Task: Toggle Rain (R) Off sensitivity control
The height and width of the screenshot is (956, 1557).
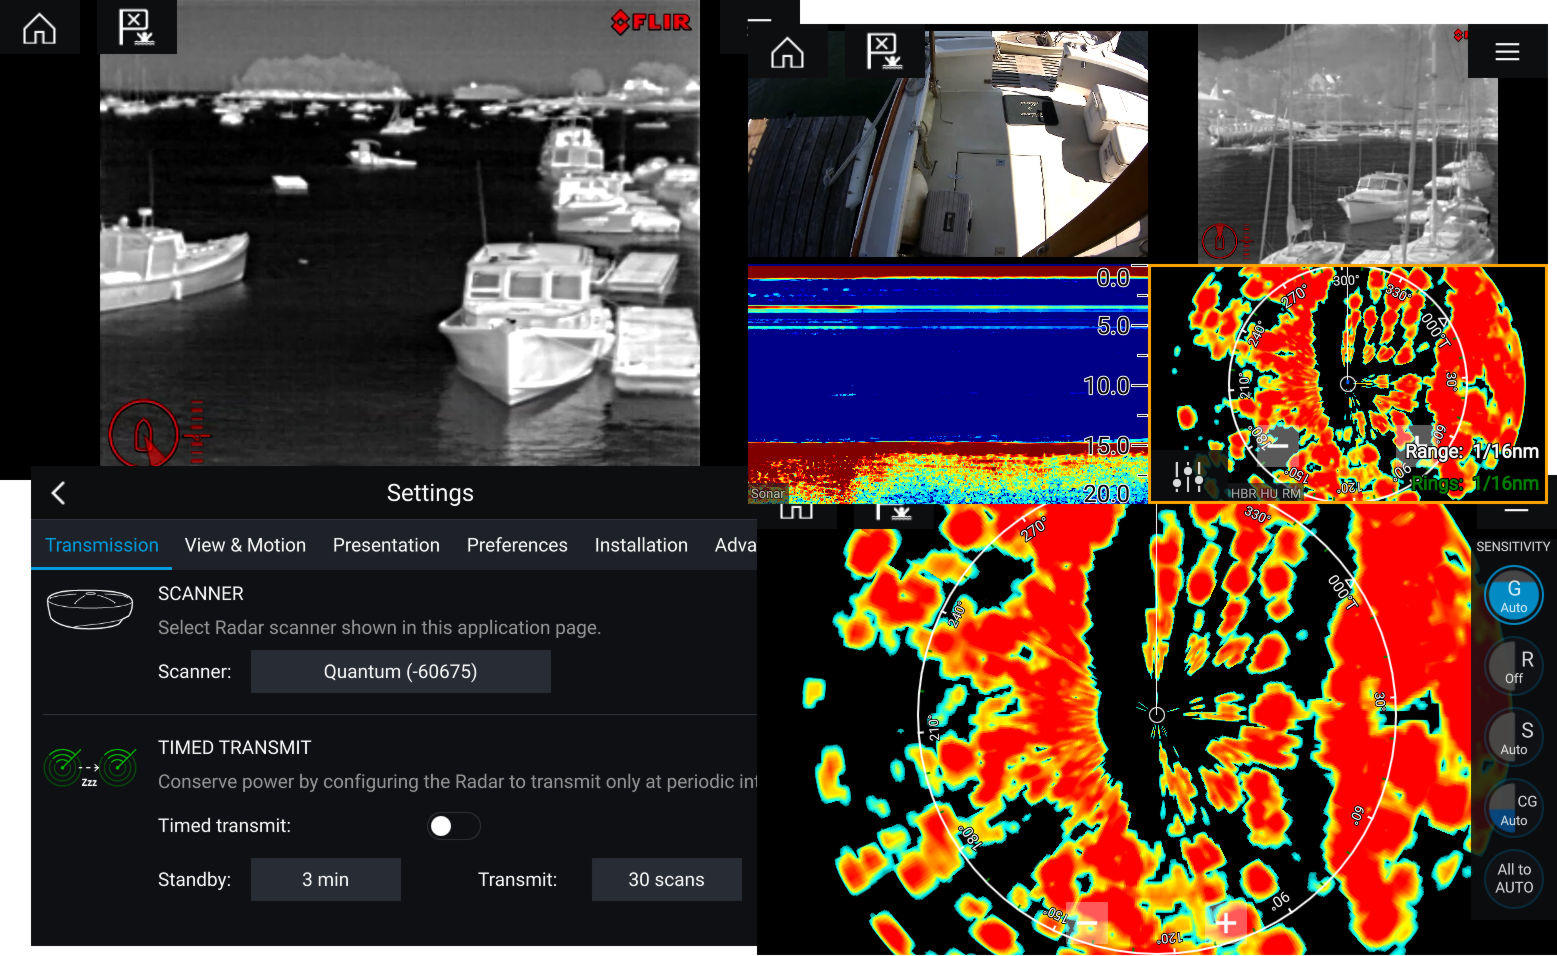Action: (x=1514, y=667)
